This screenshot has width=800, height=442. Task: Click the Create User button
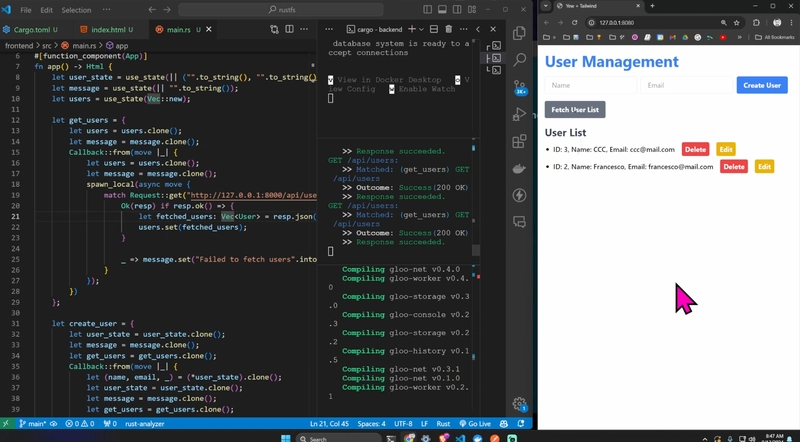coord(762,85)
